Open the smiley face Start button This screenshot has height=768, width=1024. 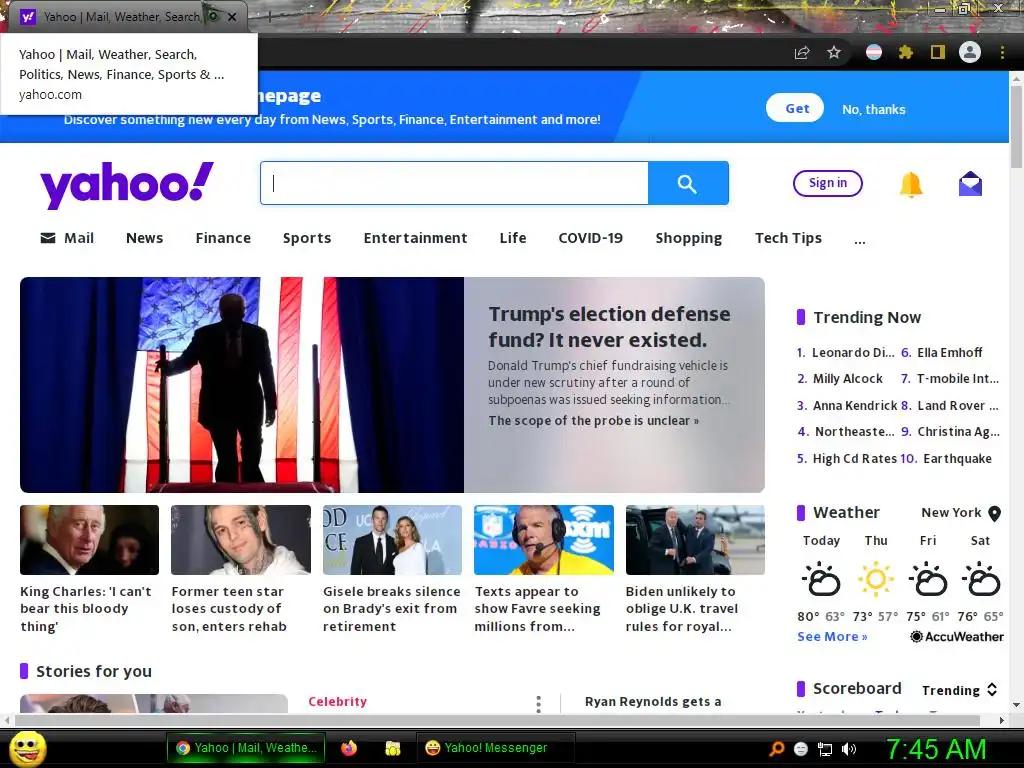coord(27,748)
